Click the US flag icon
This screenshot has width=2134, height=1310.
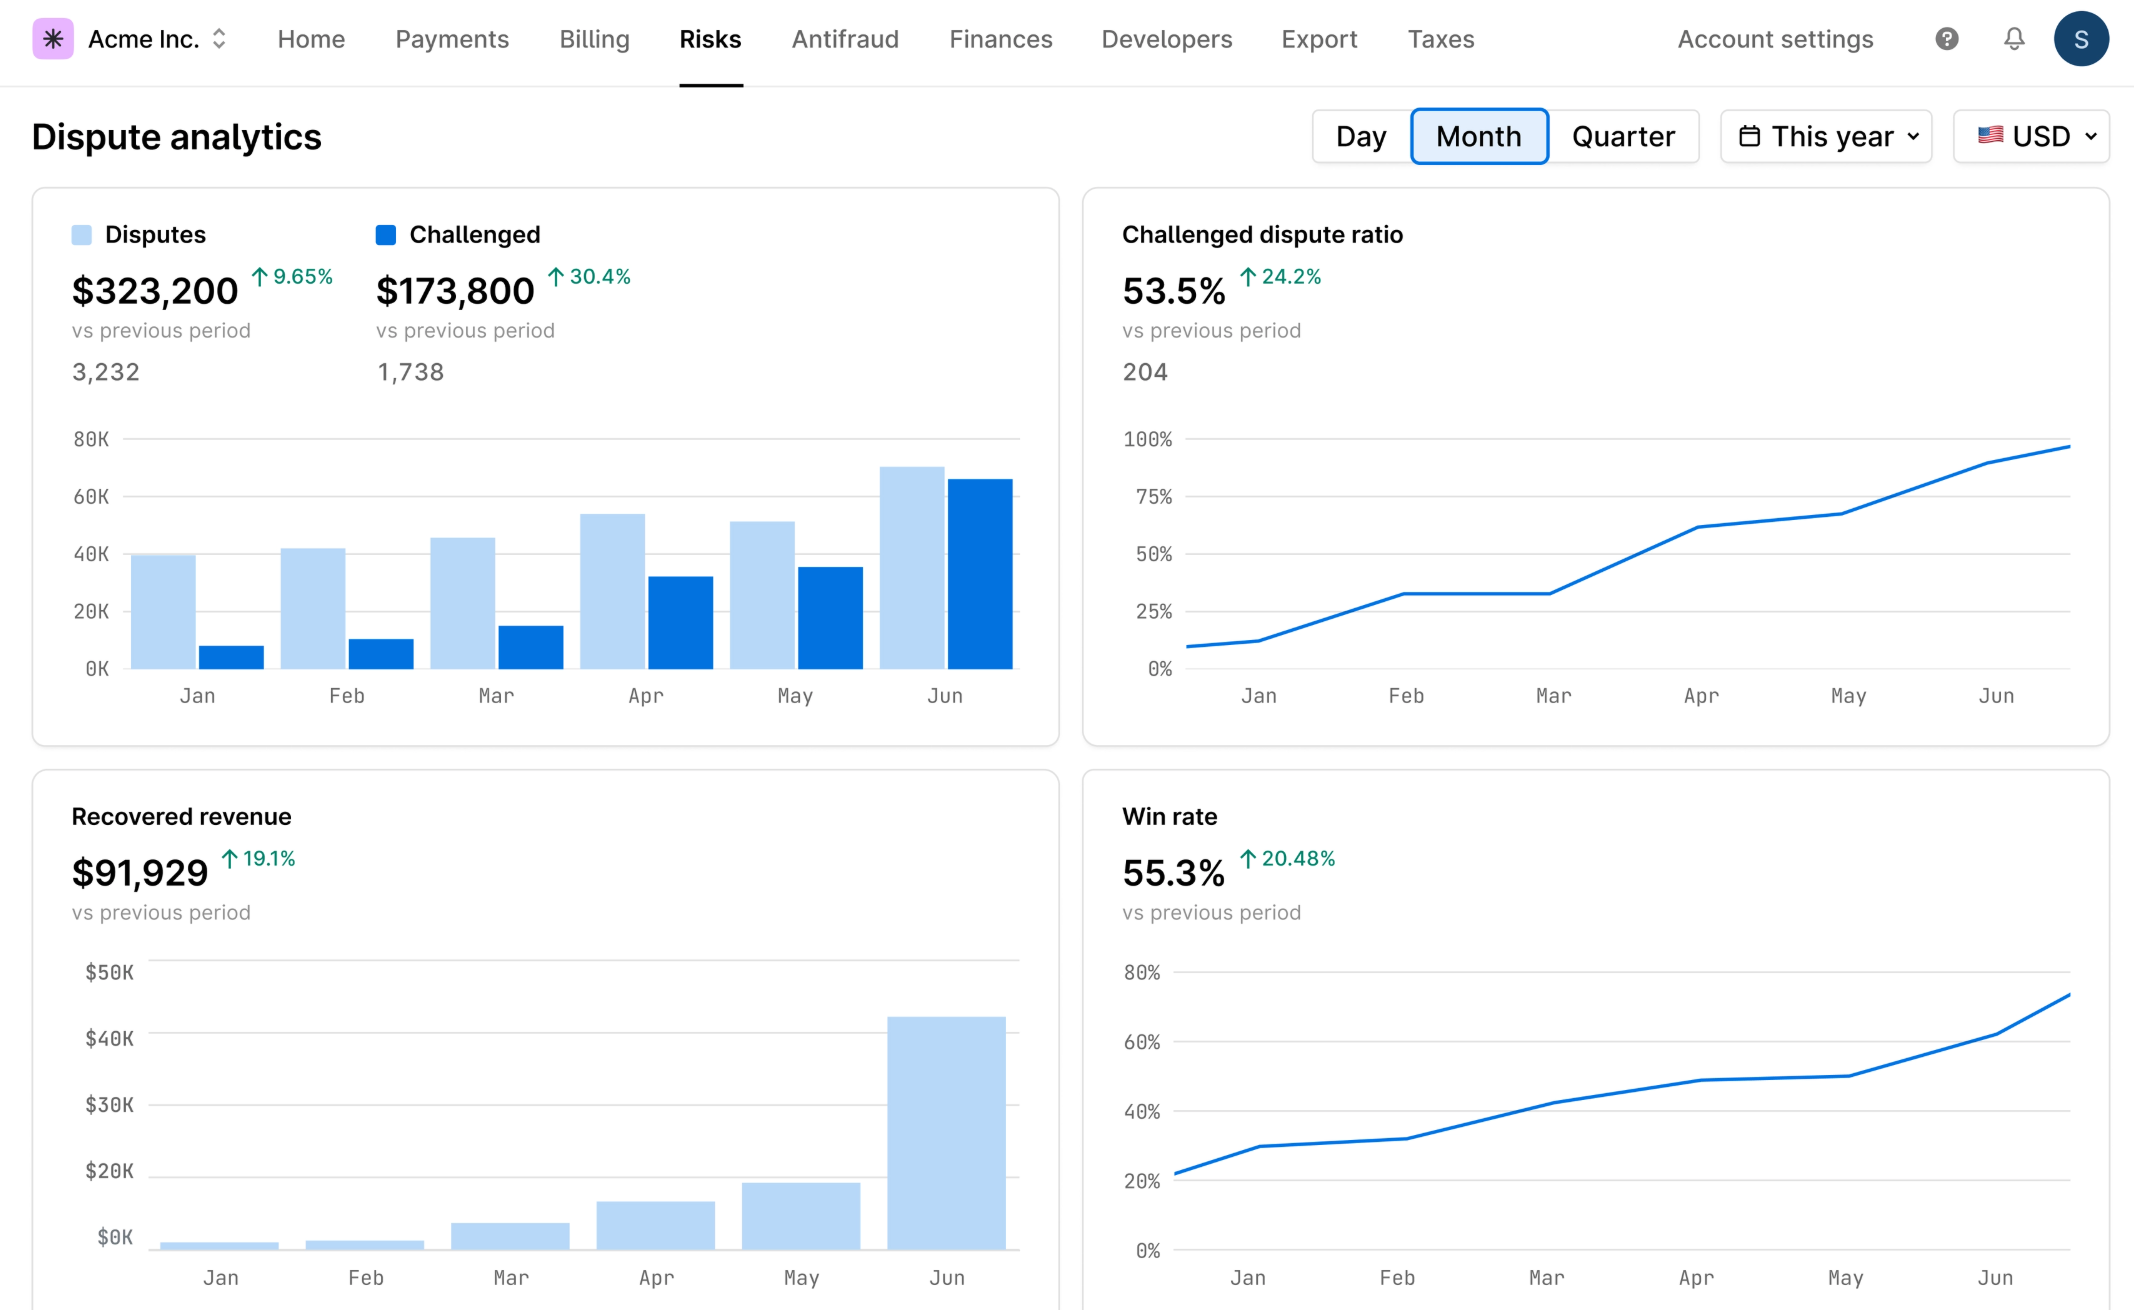pyautogui.click(x=1990, y=135)
